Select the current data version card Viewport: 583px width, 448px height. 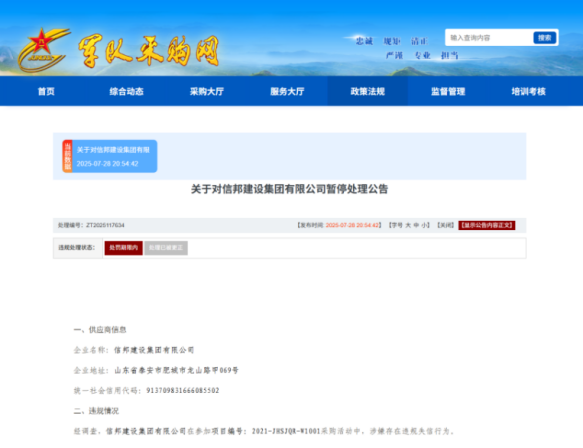tap(110, 156)
